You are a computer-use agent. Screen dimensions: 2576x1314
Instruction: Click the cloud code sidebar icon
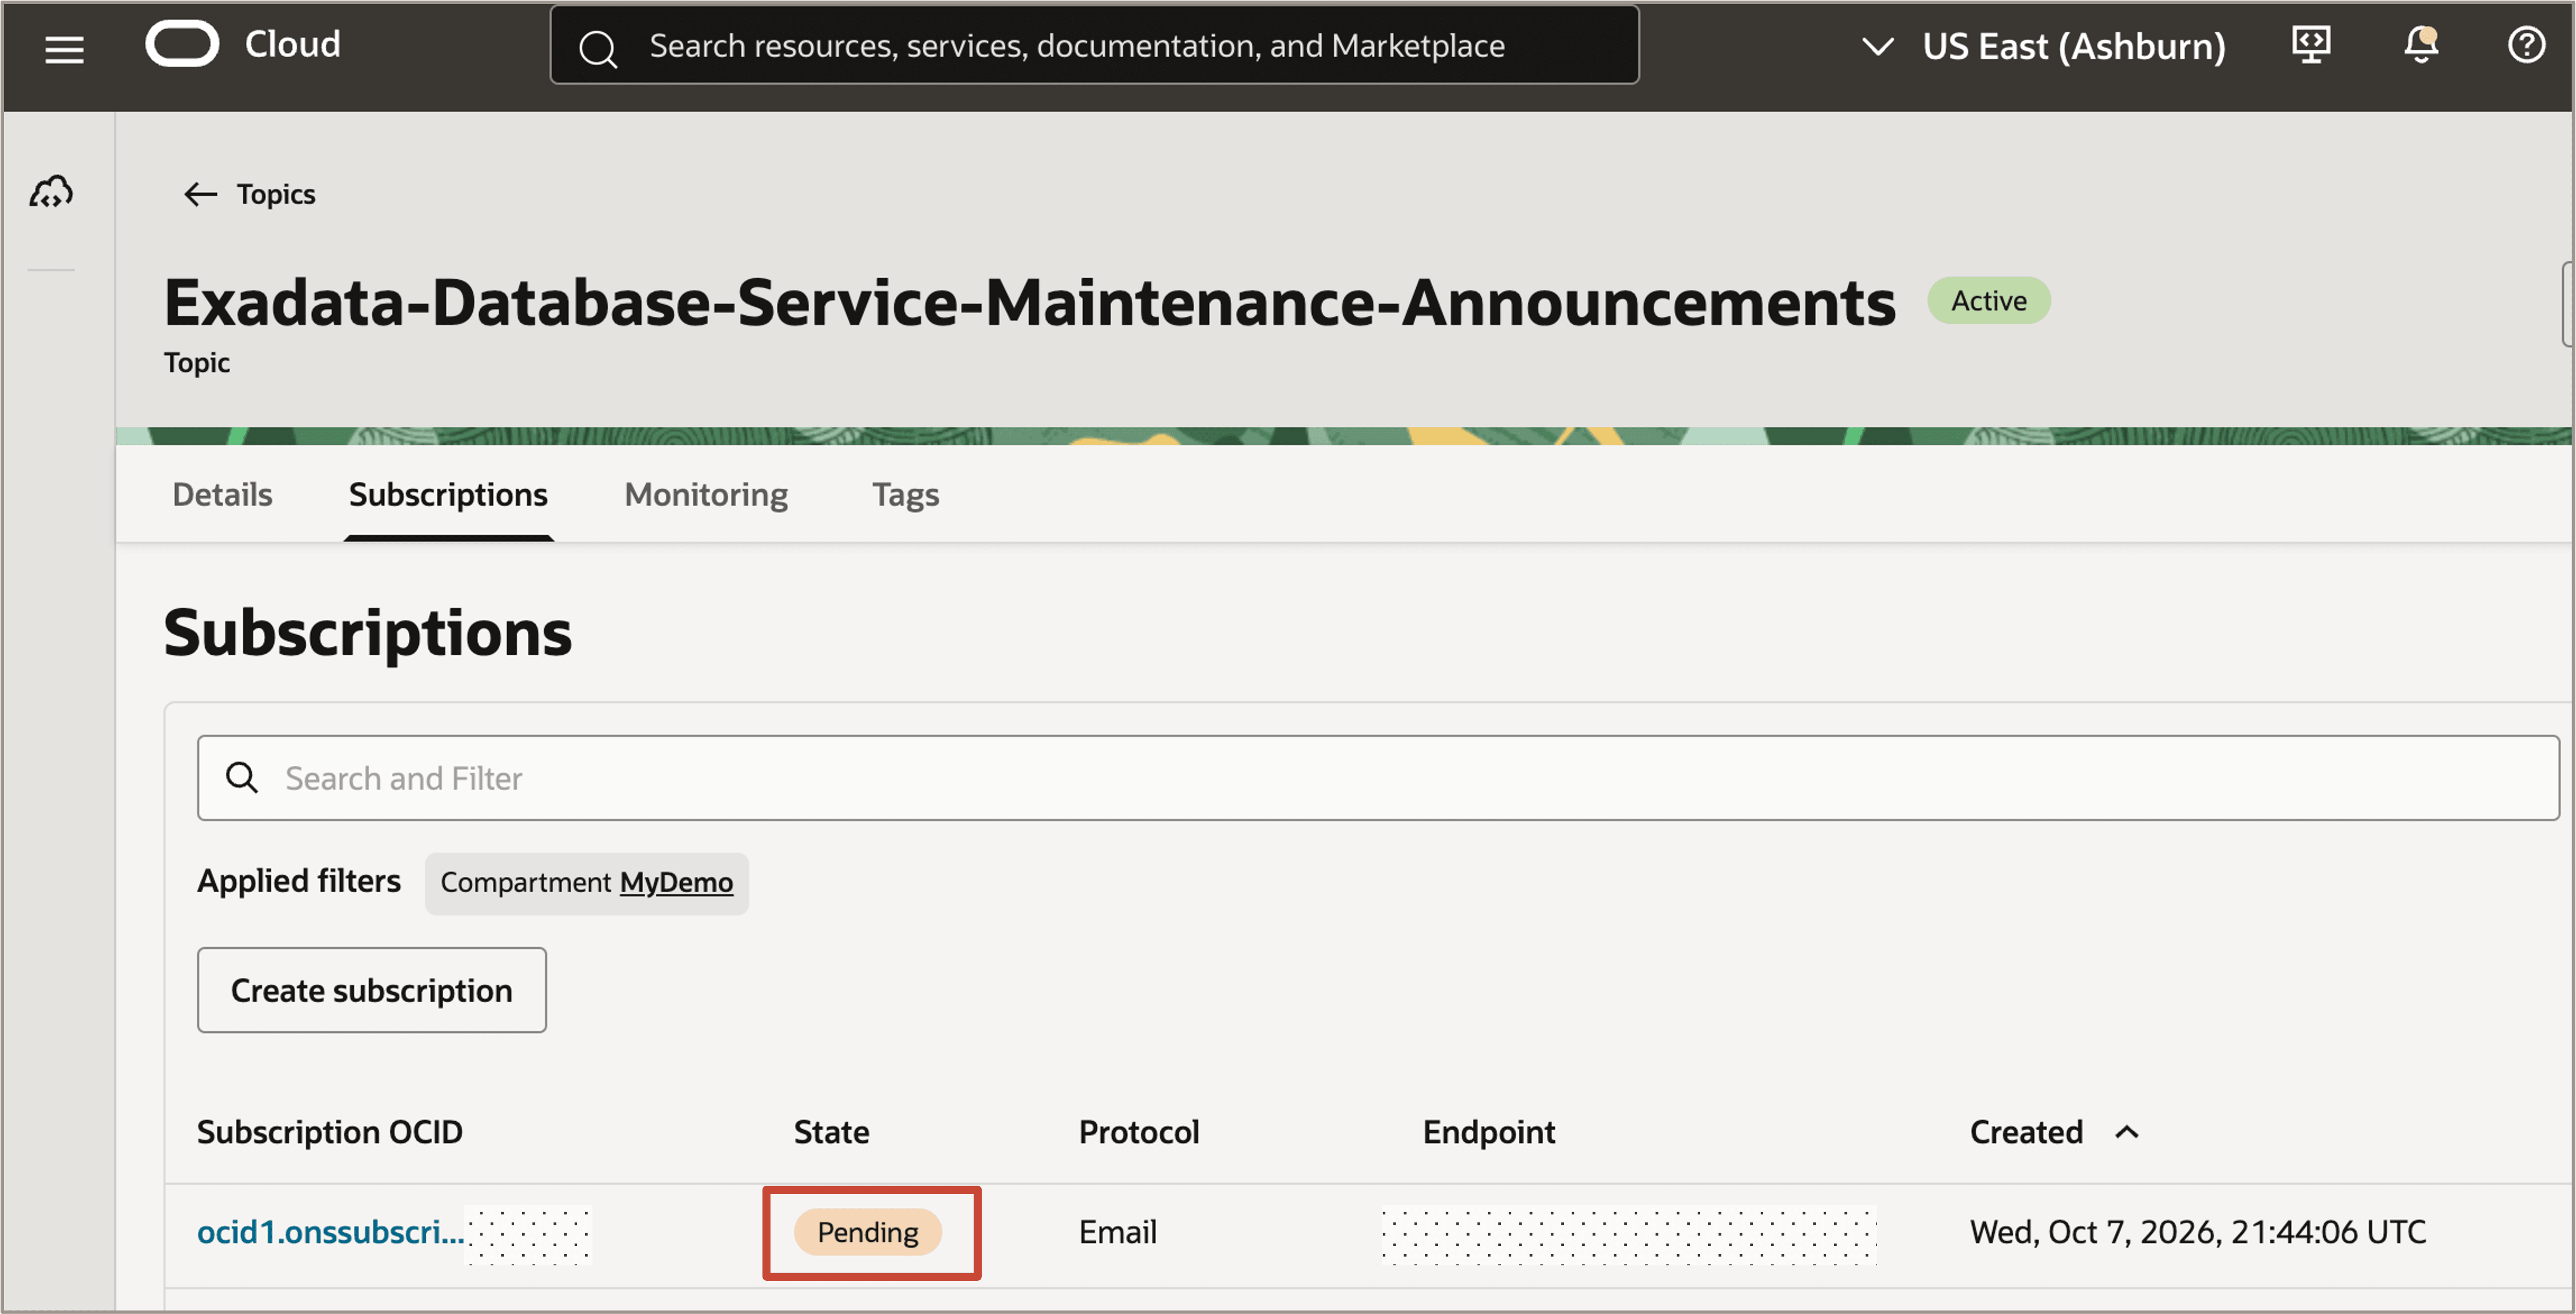pyautogui.click(x=51, y=191)
